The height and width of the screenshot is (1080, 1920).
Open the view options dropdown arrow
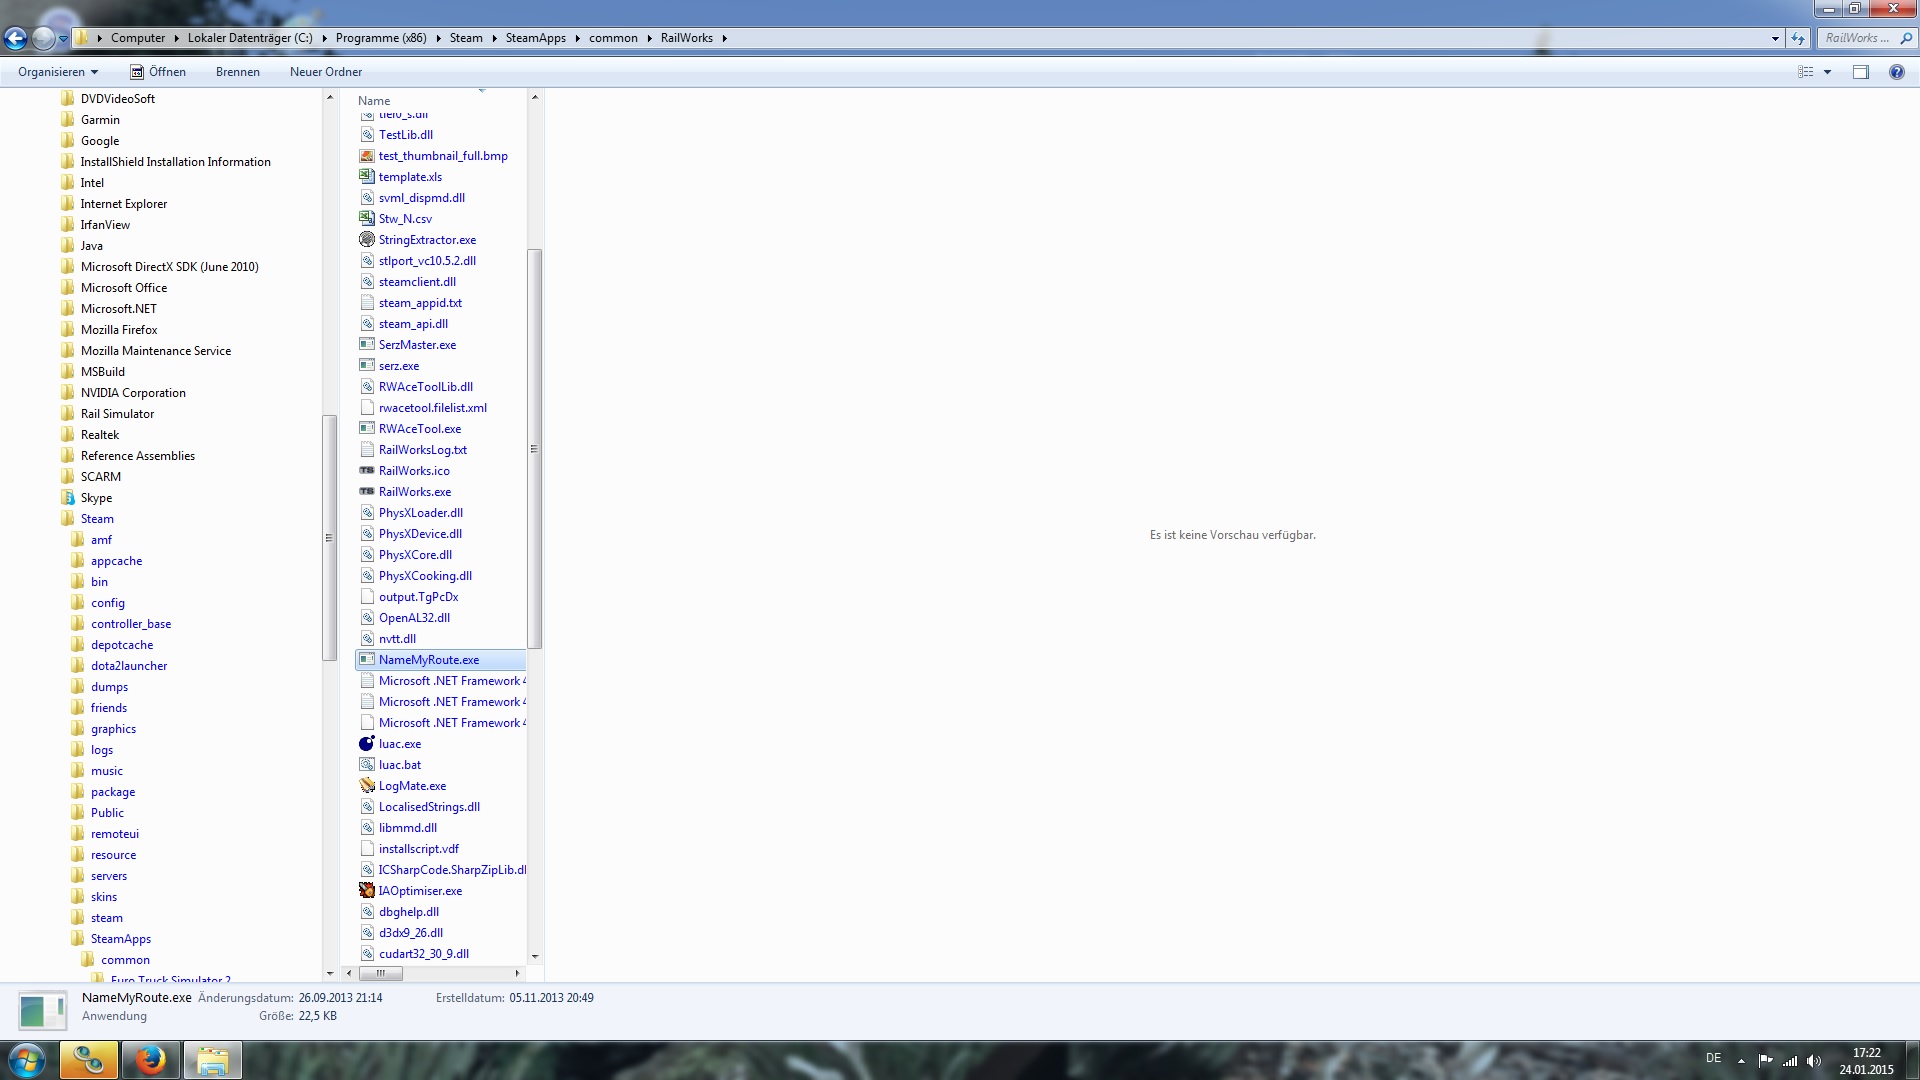1827,72
